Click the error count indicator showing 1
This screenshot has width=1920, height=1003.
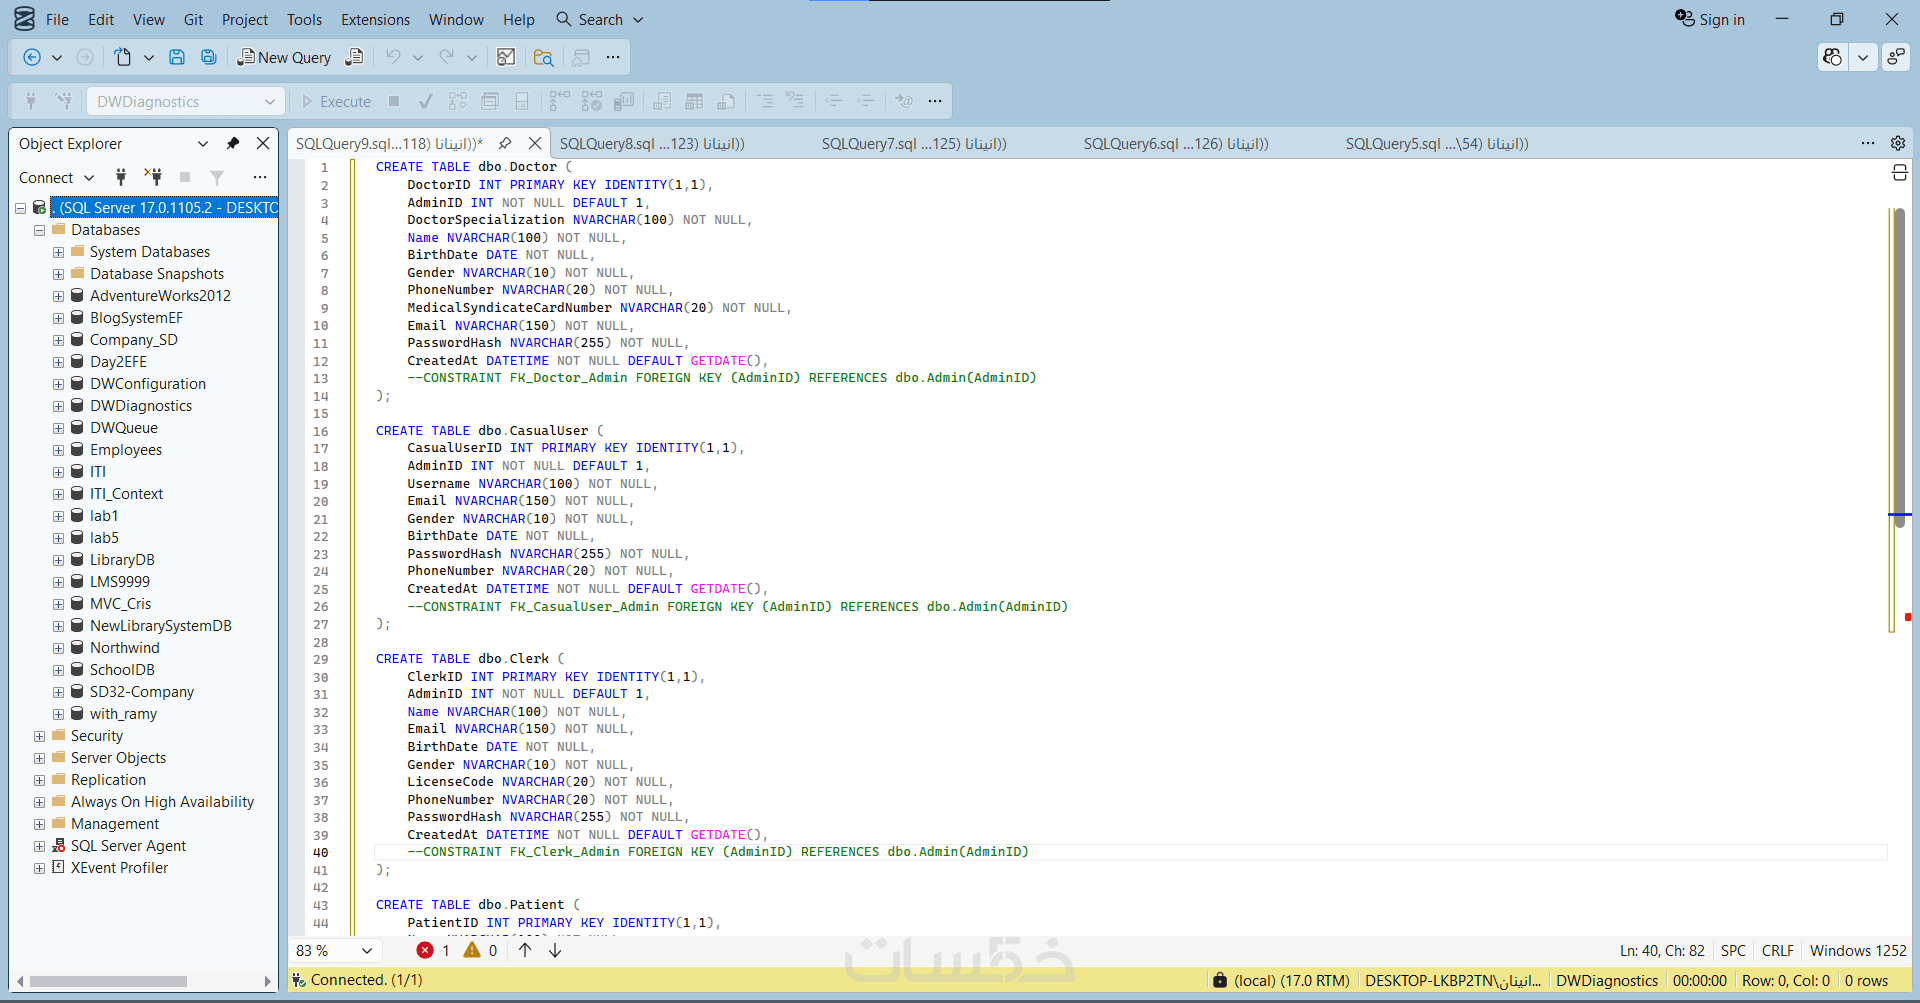click(433, 950)
